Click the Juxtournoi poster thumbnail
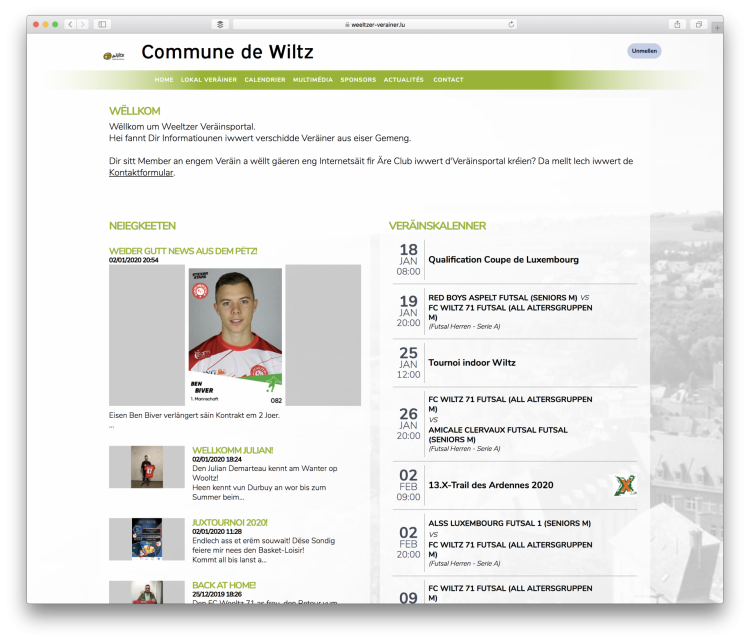Image resolution: width=750 pixels, height=642 pixels. [x=147, y=539]
